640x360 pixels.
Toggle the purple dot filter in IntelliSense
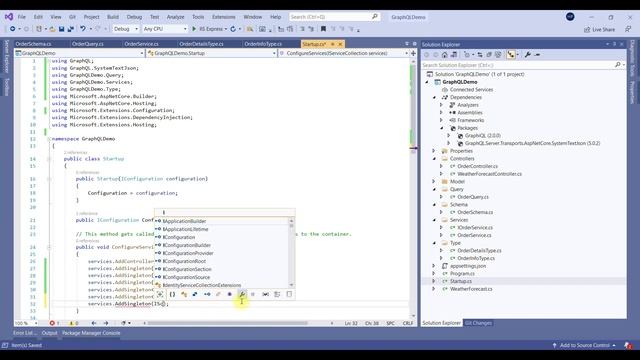pos(230,294)
